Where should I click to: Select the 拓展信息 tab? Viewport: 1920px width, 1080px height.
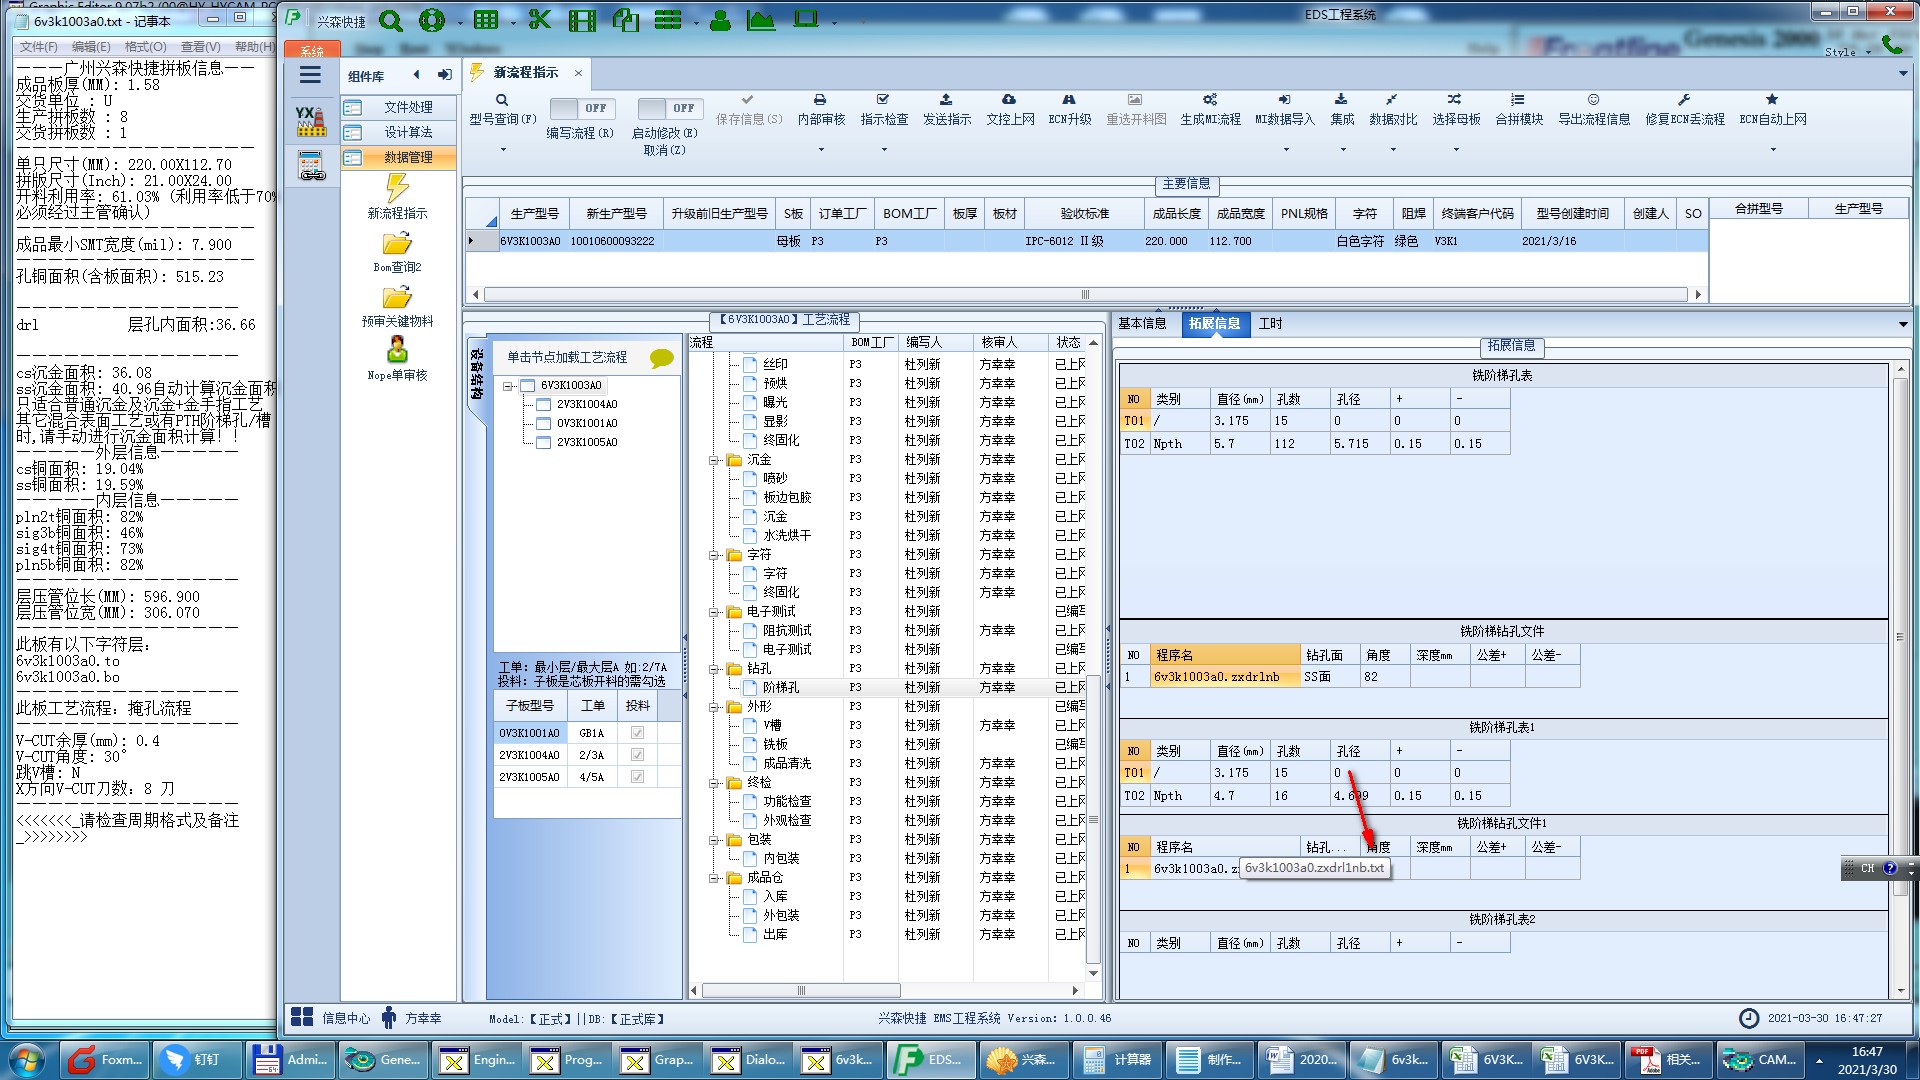(1215, 324)
